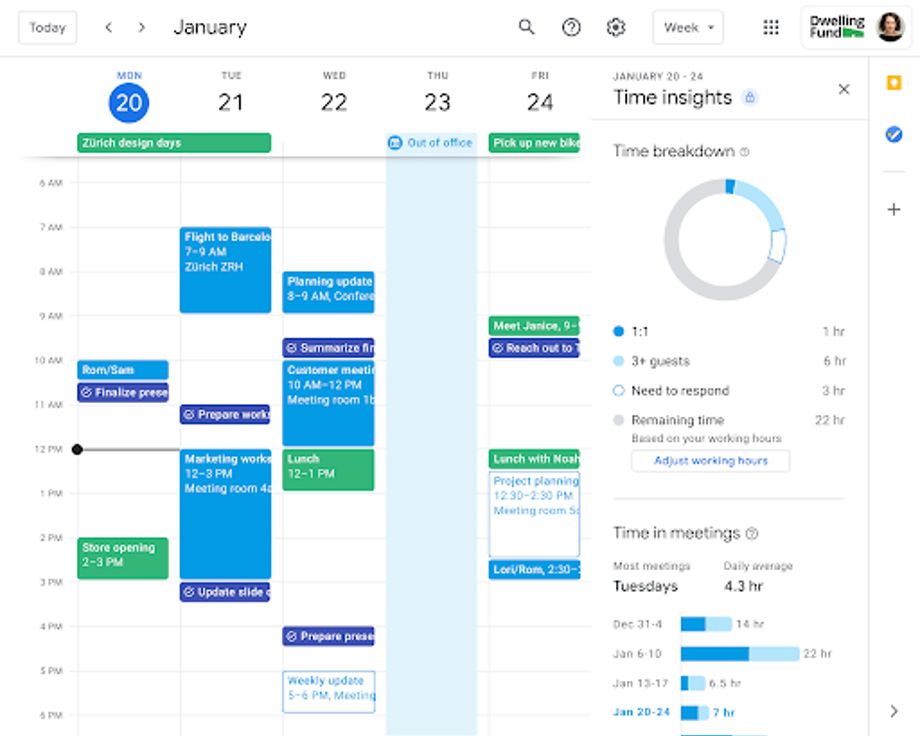Viewport: 920px width, 736px height.
Task: Click the Jan 6-10 meeting bar
Action: [740, 653]
